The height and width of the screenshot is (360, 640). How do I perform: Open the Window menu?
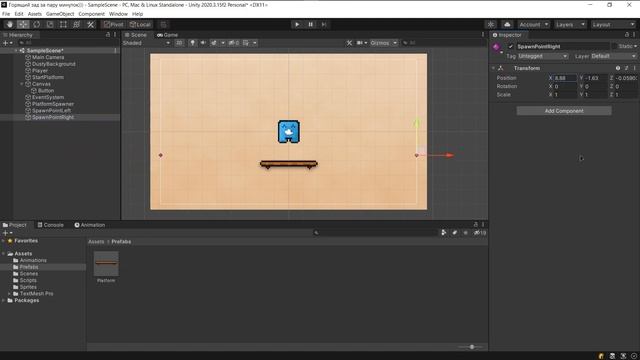[118, 14]
